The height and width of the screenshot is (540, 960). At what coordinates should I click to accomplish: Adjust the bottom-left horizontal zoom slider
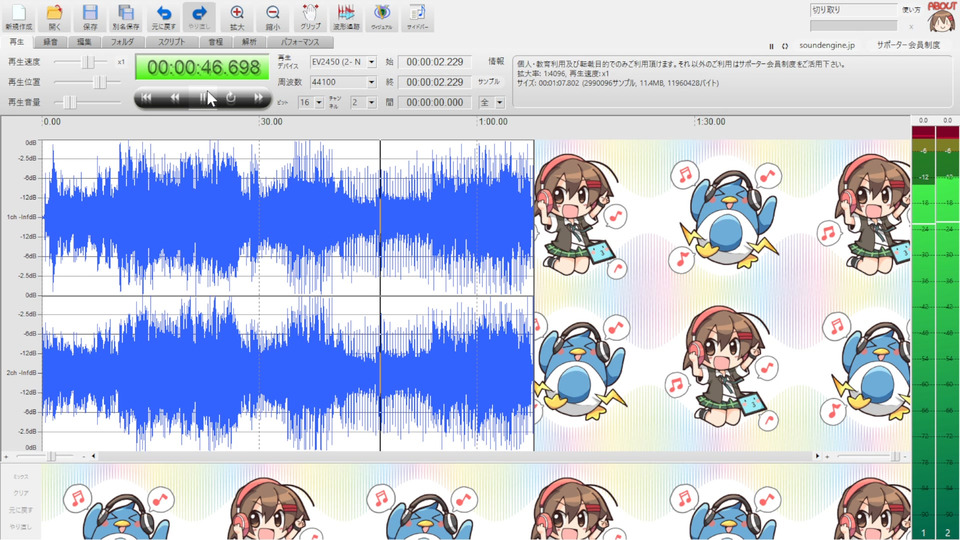click(x=51, y=456)
